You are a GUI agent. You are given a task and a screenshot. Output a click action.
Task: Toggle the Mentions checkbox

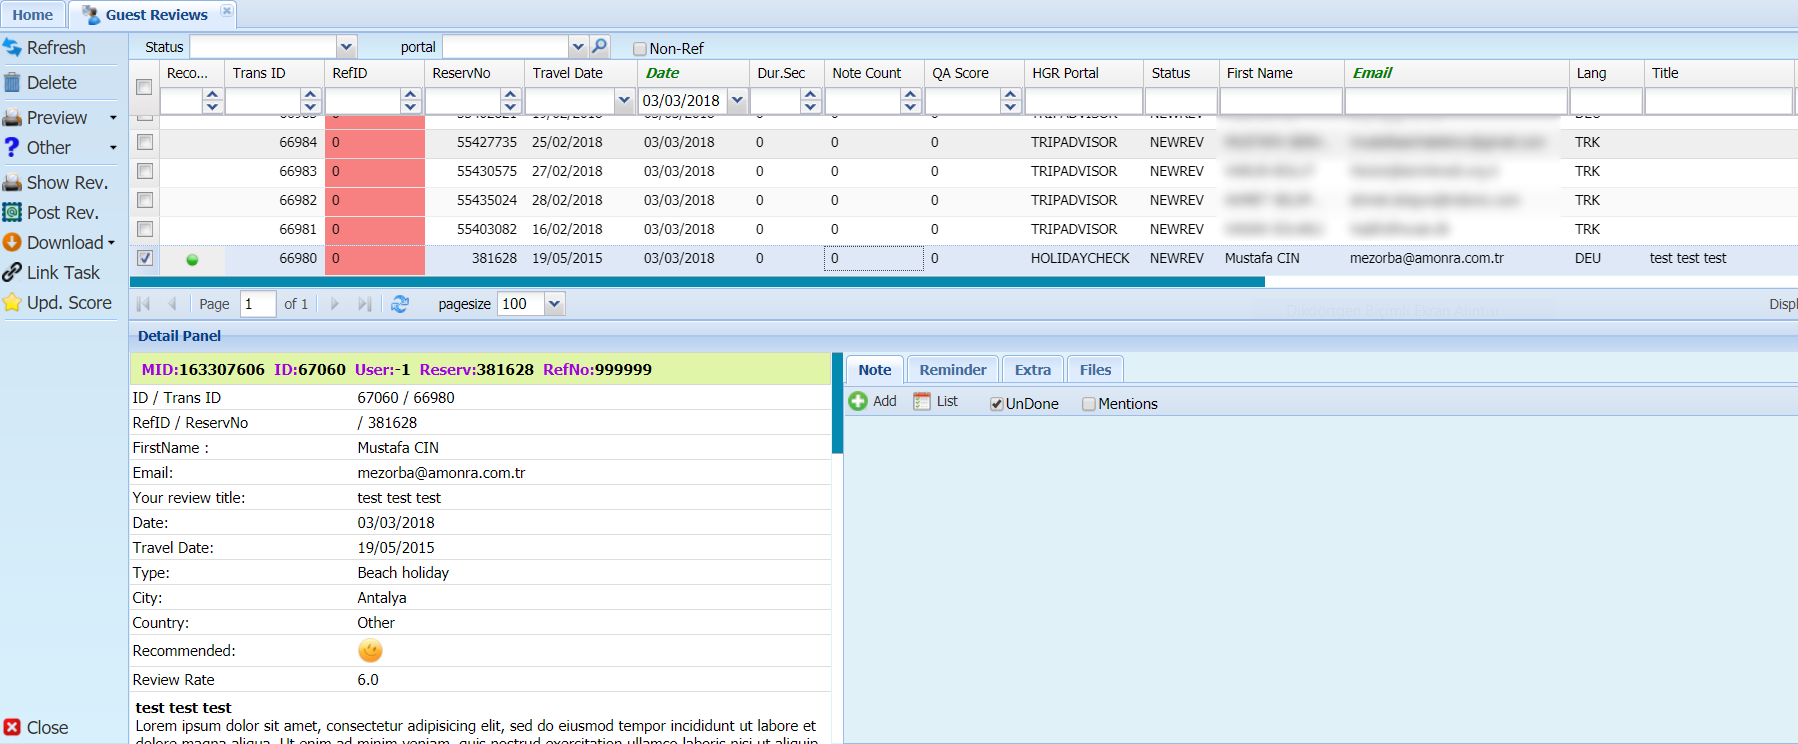1089,404
